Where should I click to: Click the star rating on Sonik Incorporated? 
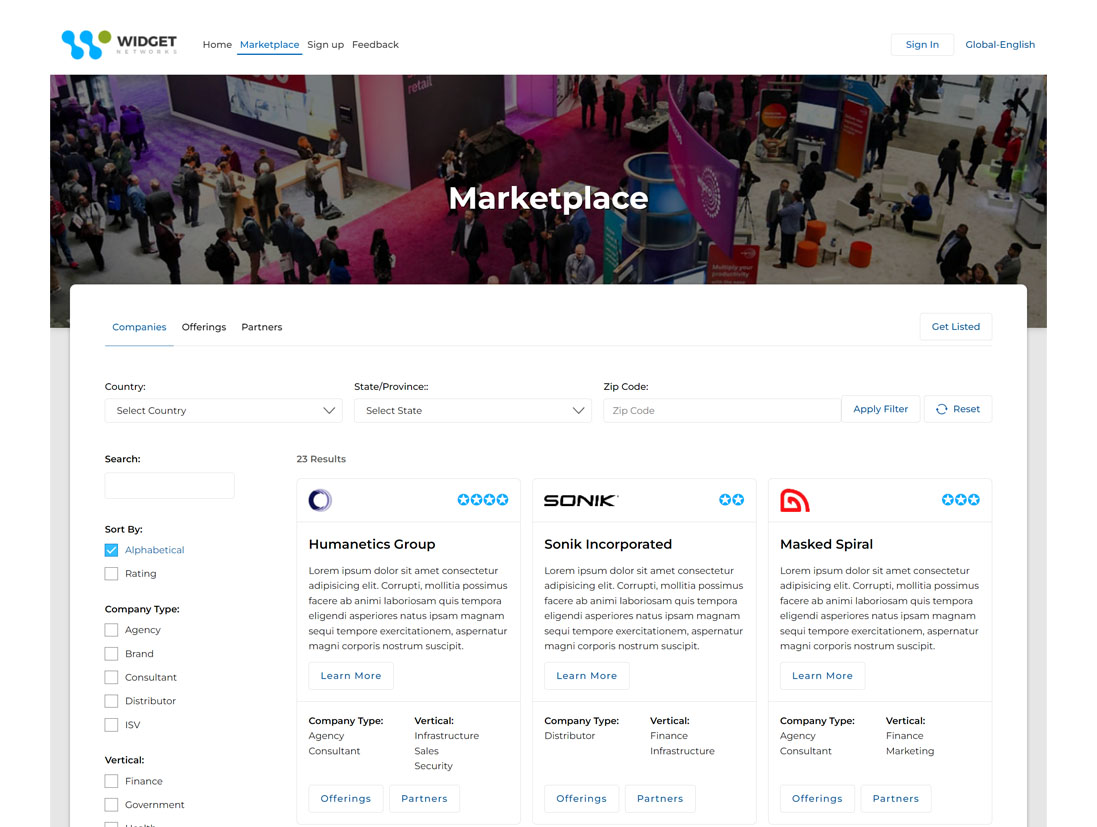pyautogui.click(x=733, y=498)
